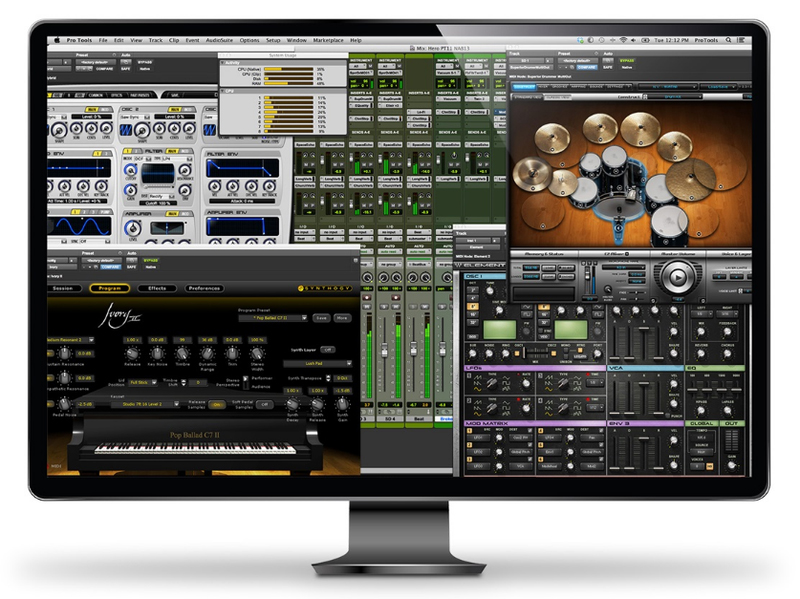Click the Ivory Stereo Width knob
Screen dimensions: 800x599
coord(257,353)
